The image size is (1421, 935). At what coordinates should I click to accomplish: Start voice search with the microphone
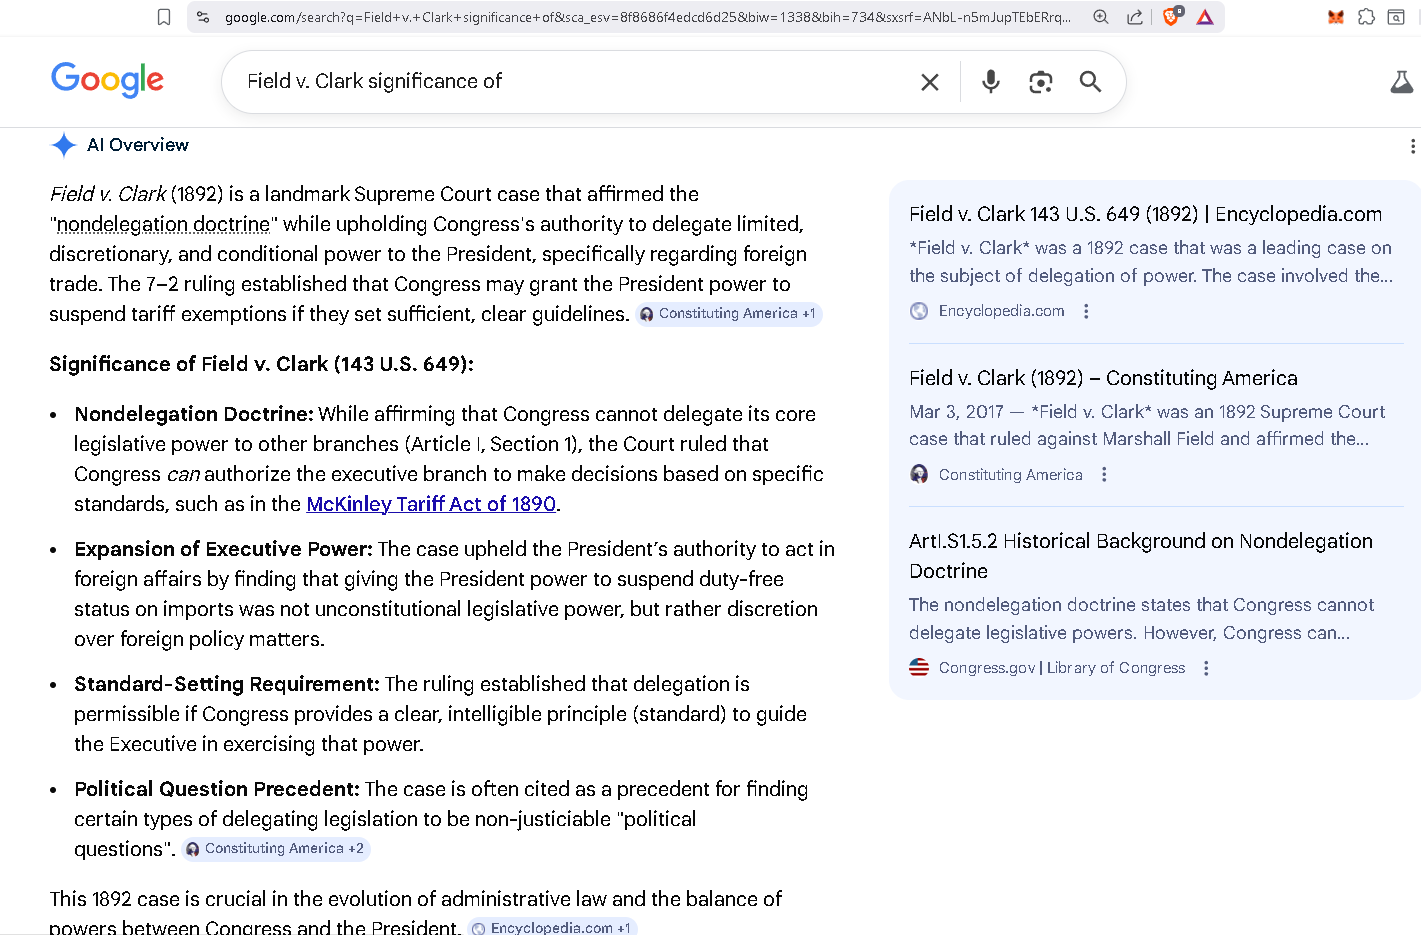[990, 82]
